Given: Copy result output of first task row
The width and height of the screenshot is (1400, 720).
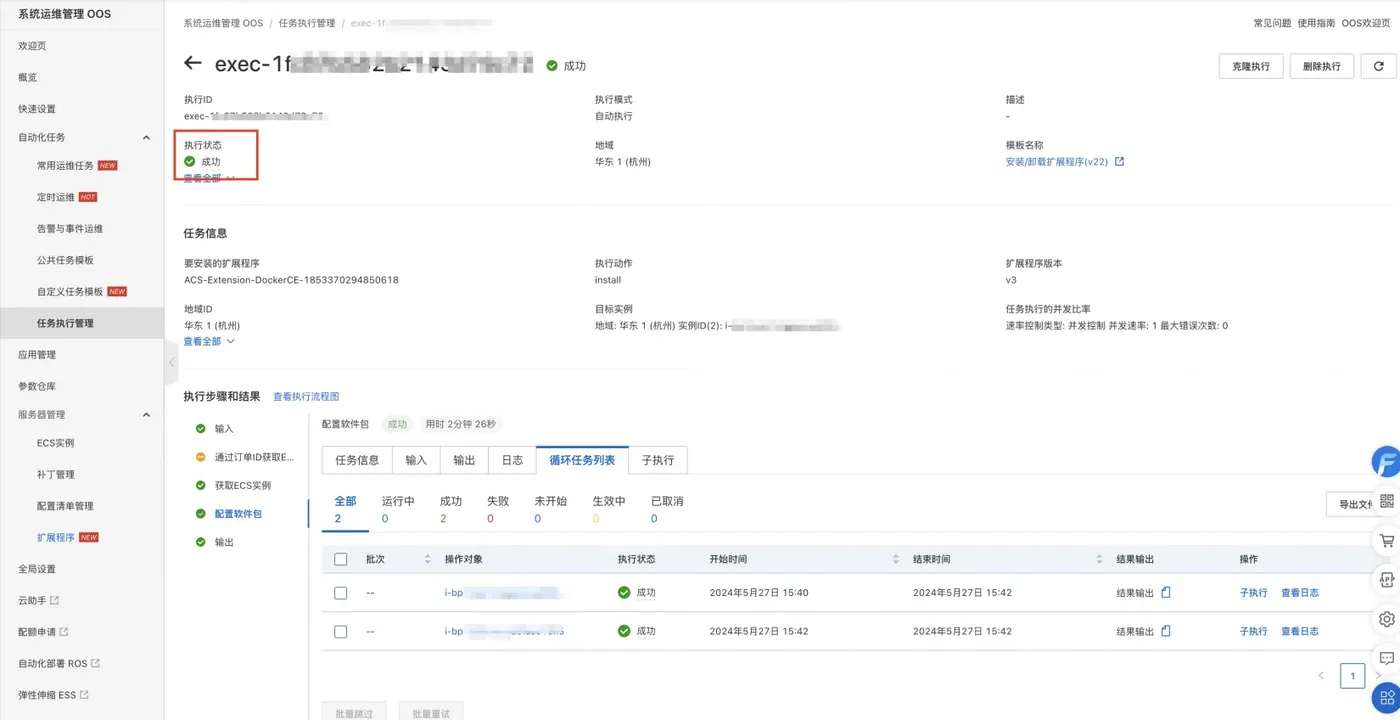Looking at the screenshot, I should click(x=1166, y=592).
